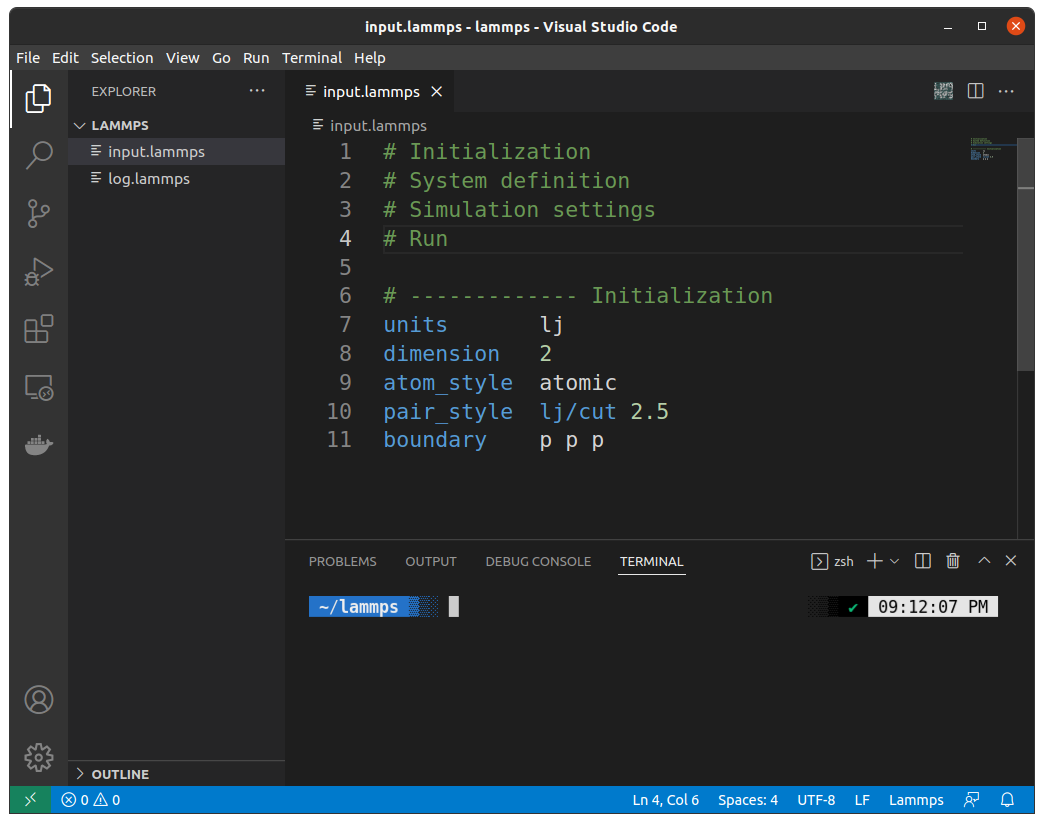Screen dimensions: 1044x823
Task: Open the terminal launch profile dropdown
Action: click(894, 561)
